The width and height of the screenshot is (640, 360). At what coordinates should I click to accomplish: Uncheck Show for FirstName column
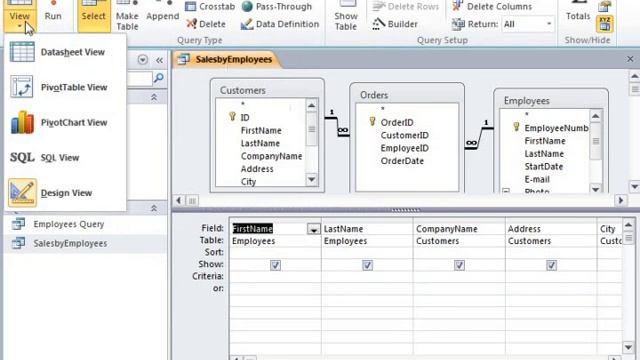(276, 265)
